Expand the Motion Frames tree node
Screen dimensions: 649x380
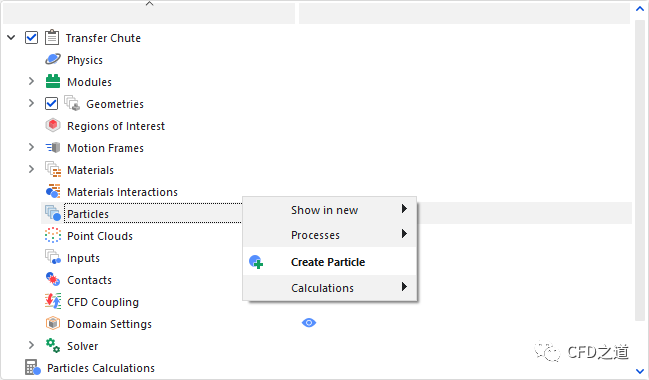tap(31, 147)
